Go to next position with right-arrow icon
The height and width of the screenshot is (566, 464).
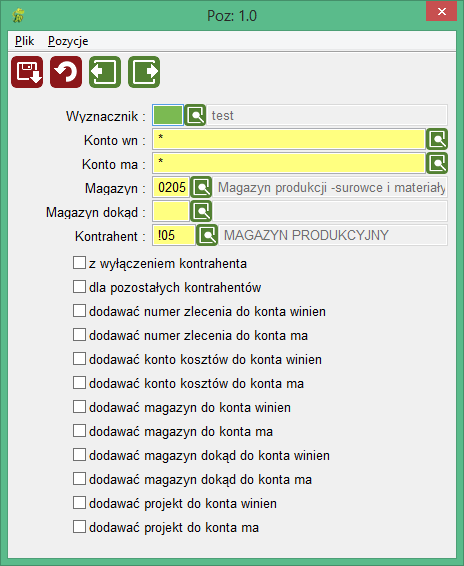tap(144, 72)
